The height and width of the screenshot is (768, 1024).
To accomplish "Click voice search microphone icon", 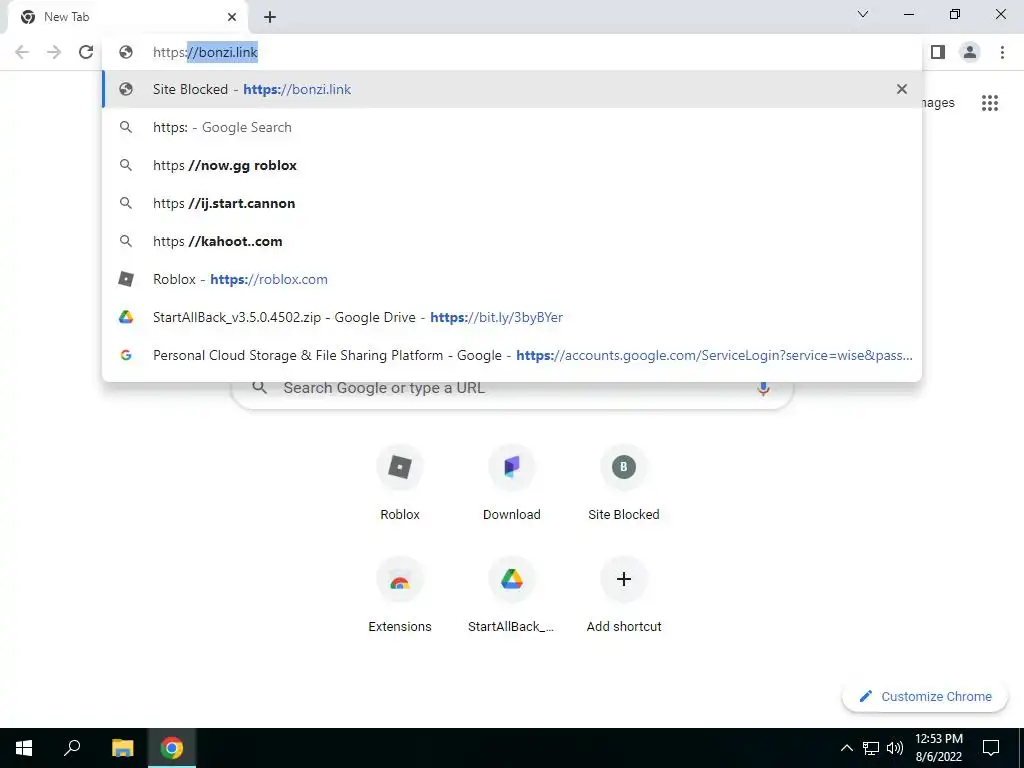I will [763, 388].
